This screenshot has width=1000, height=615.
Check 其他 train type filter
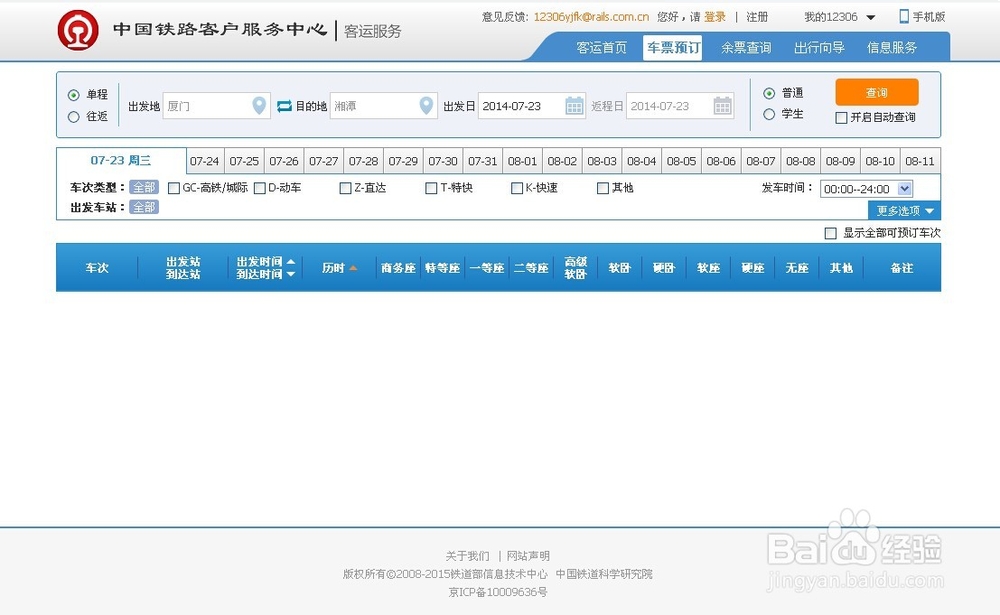(x=603, y=188)
